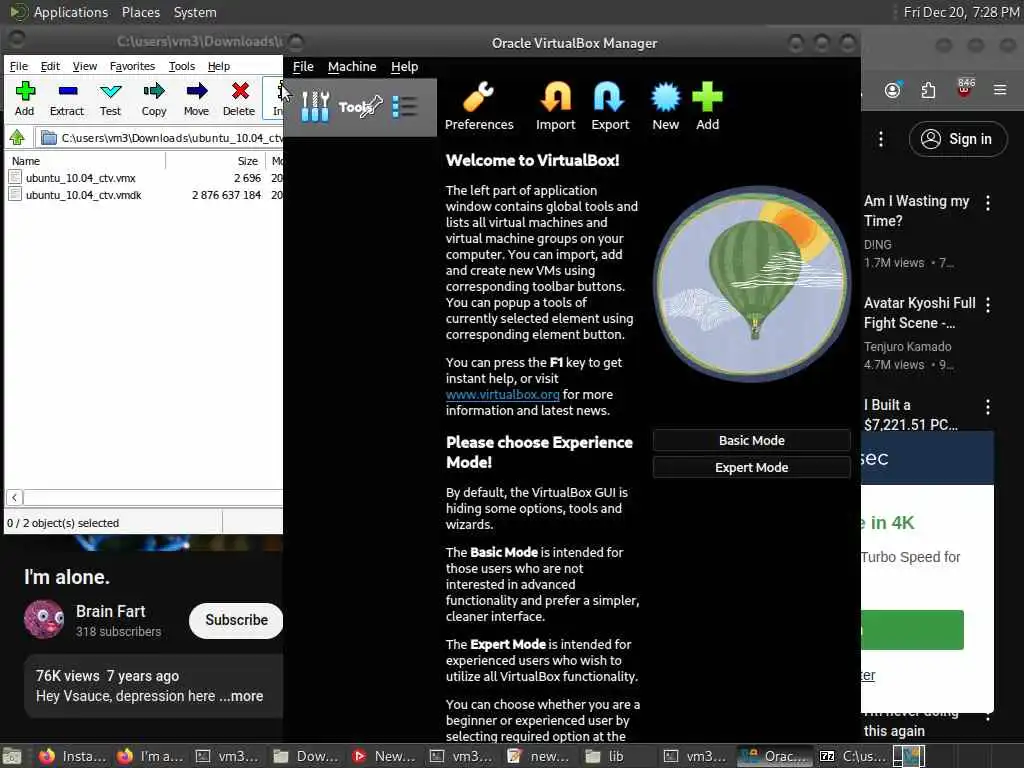Open the Brain Fart channel name

coord(110,612)
